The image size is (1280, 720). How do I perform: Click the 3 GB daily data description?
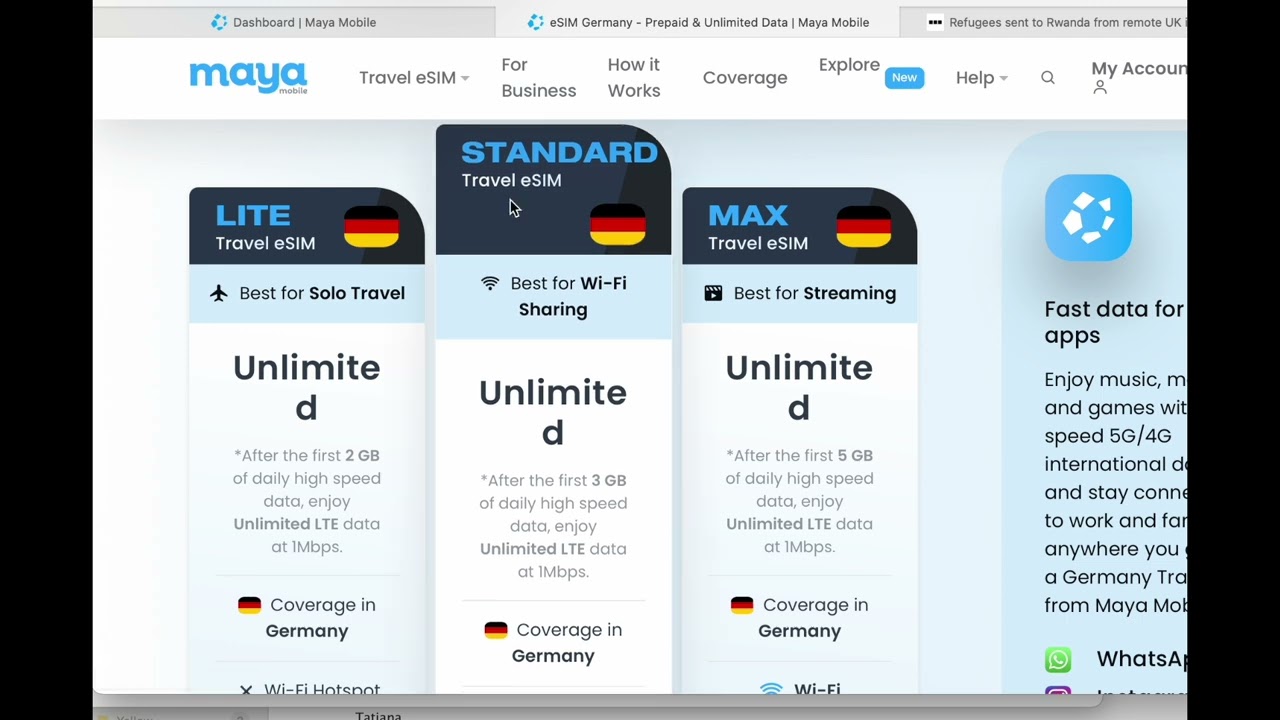point(553,526)
